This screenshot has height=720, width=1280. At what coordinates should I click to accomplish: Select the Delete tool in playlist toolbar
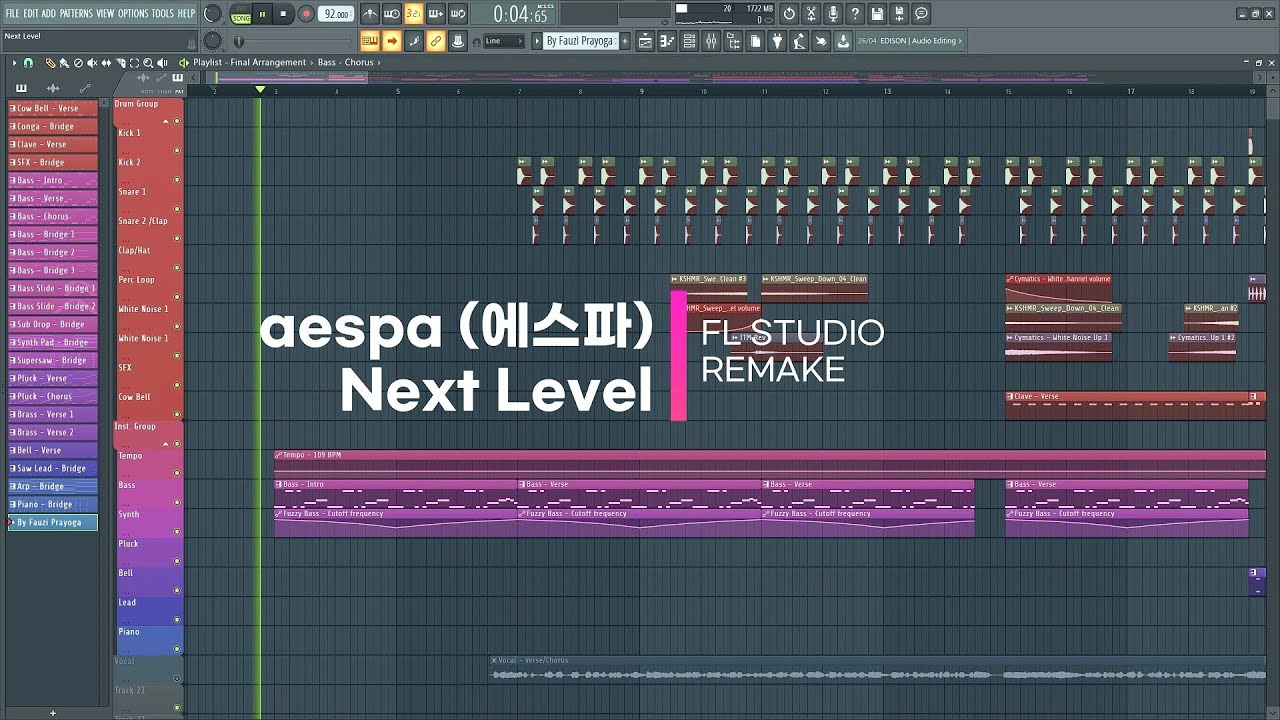click(x=78, y=63)
